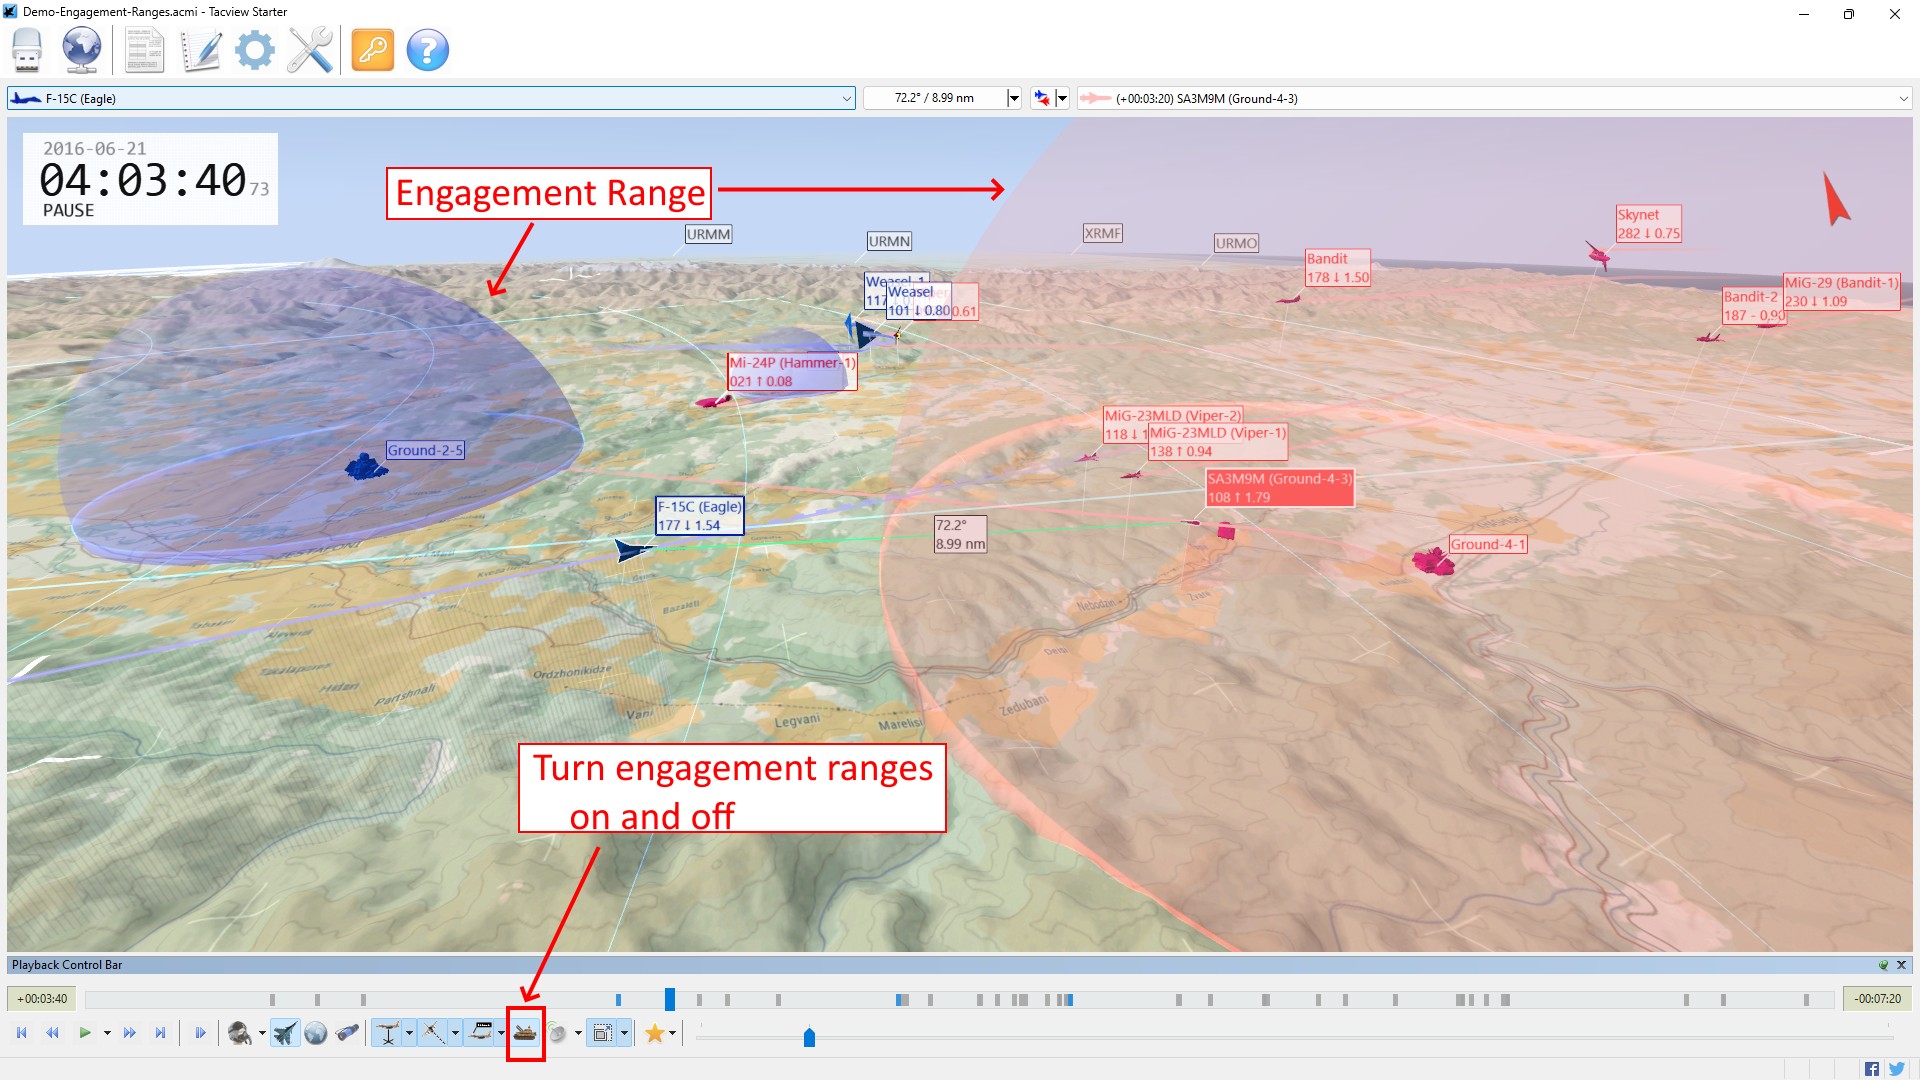The image size is (1920, 1080).
Task: Select the Ground-2-5 label
Action: pyautogui.click(x=425, y=450)
